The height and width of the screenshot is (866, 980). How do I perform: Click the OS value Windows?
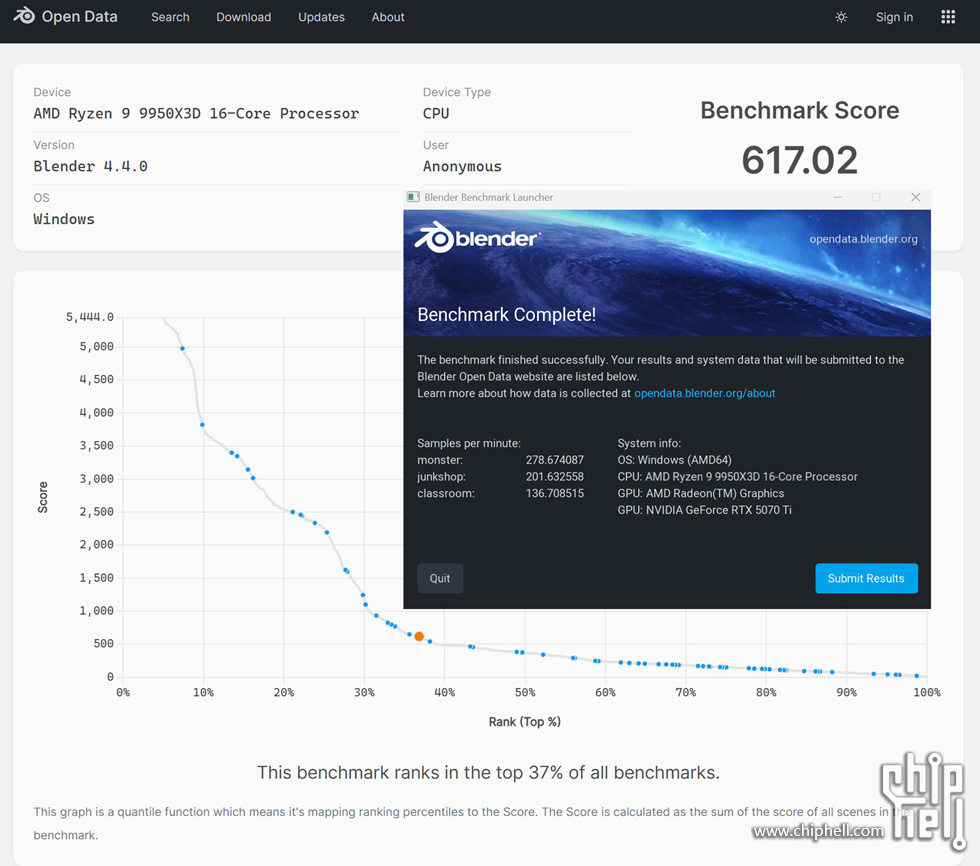(64, 219)
